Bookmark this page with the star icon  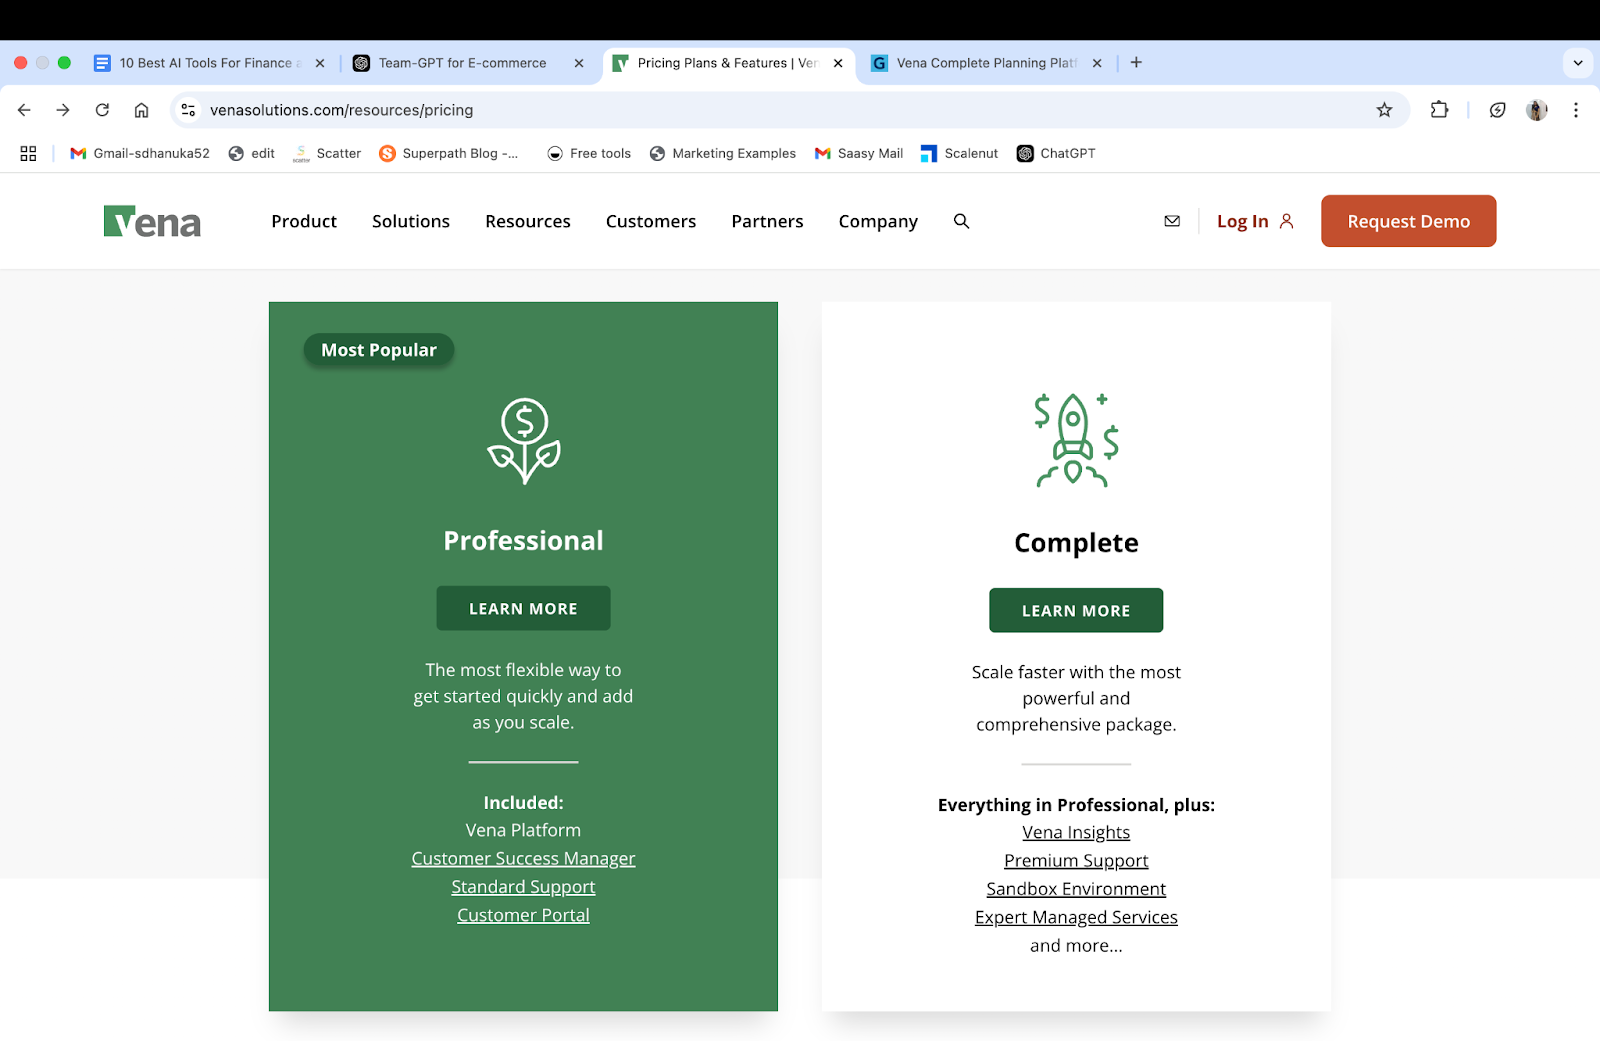[1384, 110]
